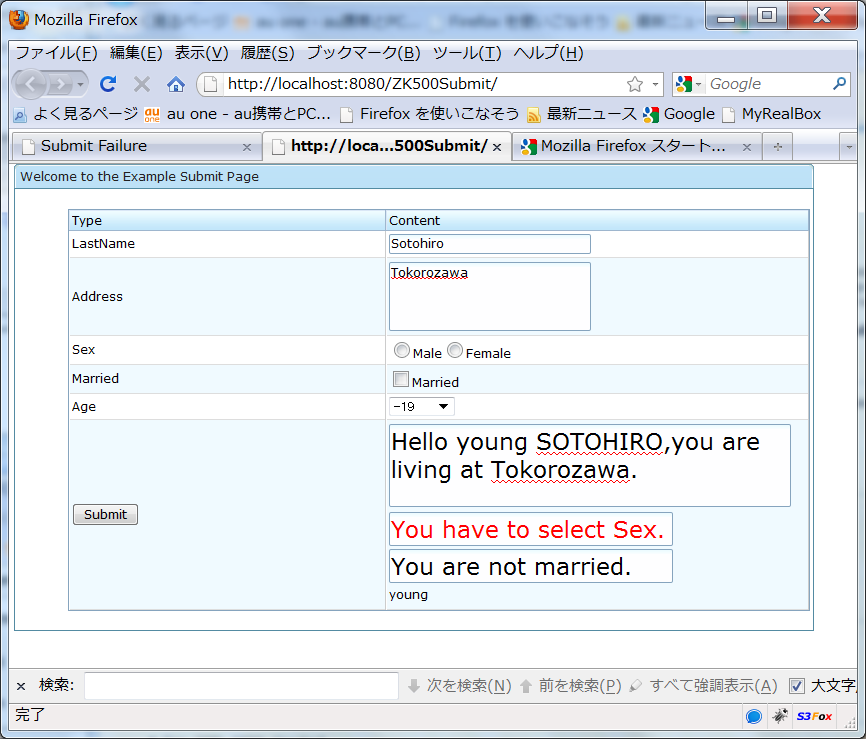866x739 pixels.
Task: Open Firefox を使いこなそう bookmark
Action: click(429, 114)
